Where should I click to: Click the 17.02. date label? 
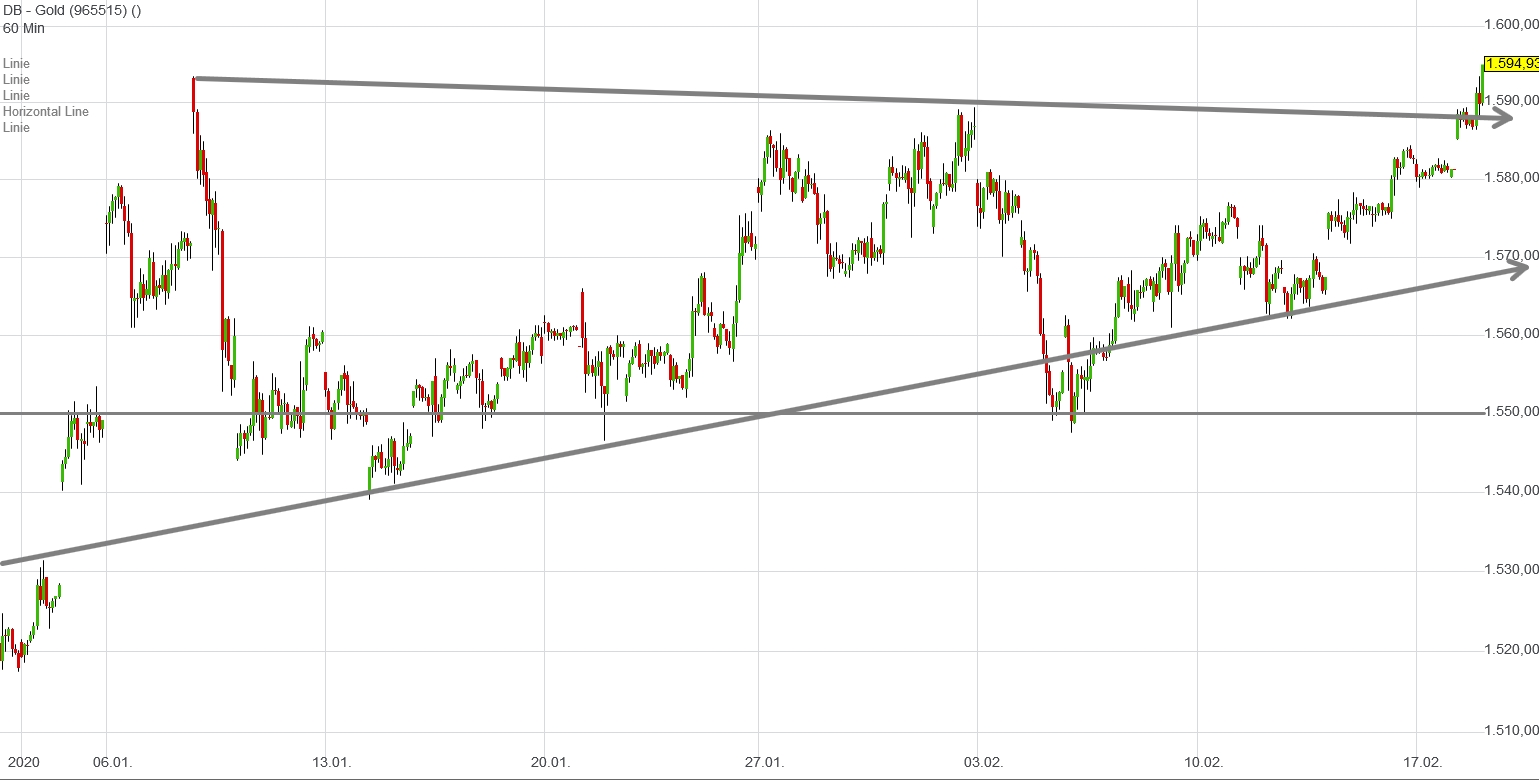click(x=1423, y=763)
